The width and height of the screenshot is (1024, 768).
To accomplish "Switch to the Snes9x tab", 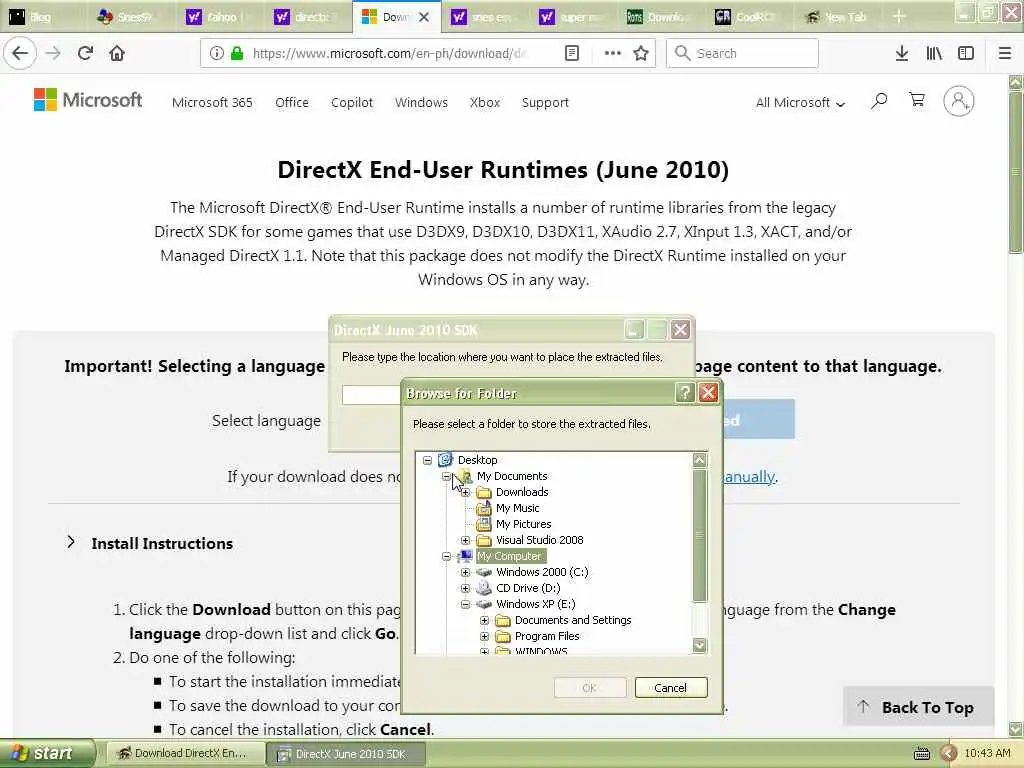I will pos(131,17).
